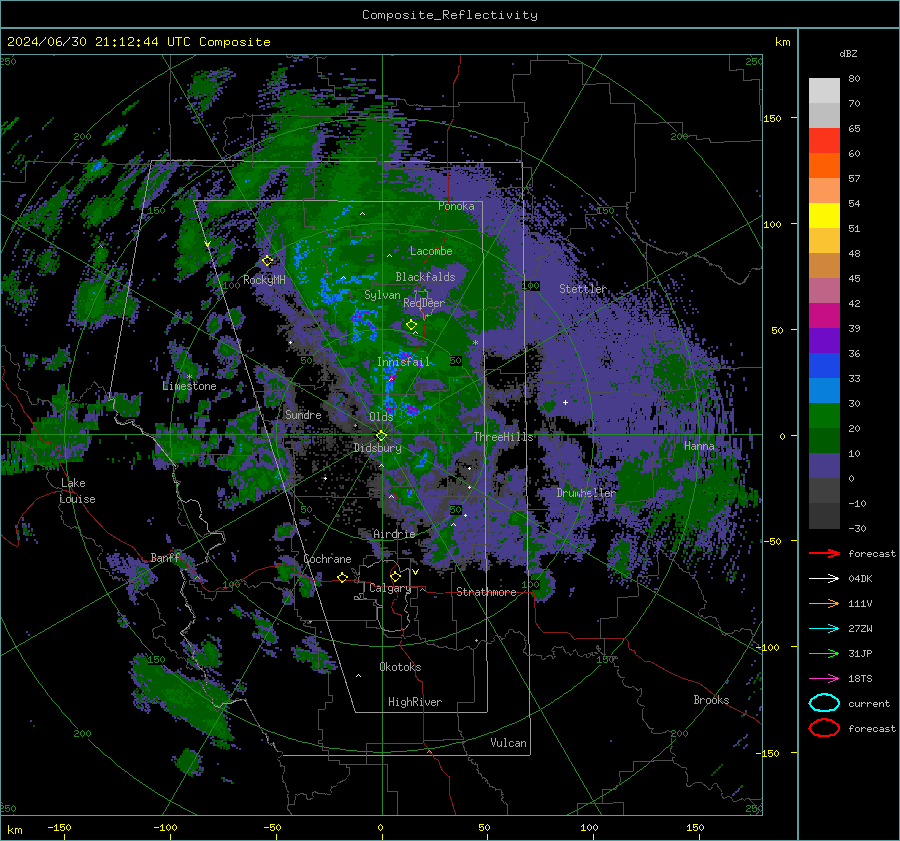This screenshot has width=900, height=841.
Task: Click the cyan 27ZW arrow legend icon
Action: coord(824,629)
